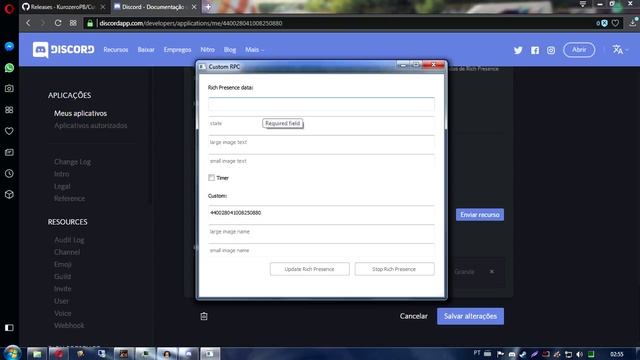Image resolution: width=640 pixels, height=360 pixels.
Task: Click the small image name field
Action: point(321,251)
